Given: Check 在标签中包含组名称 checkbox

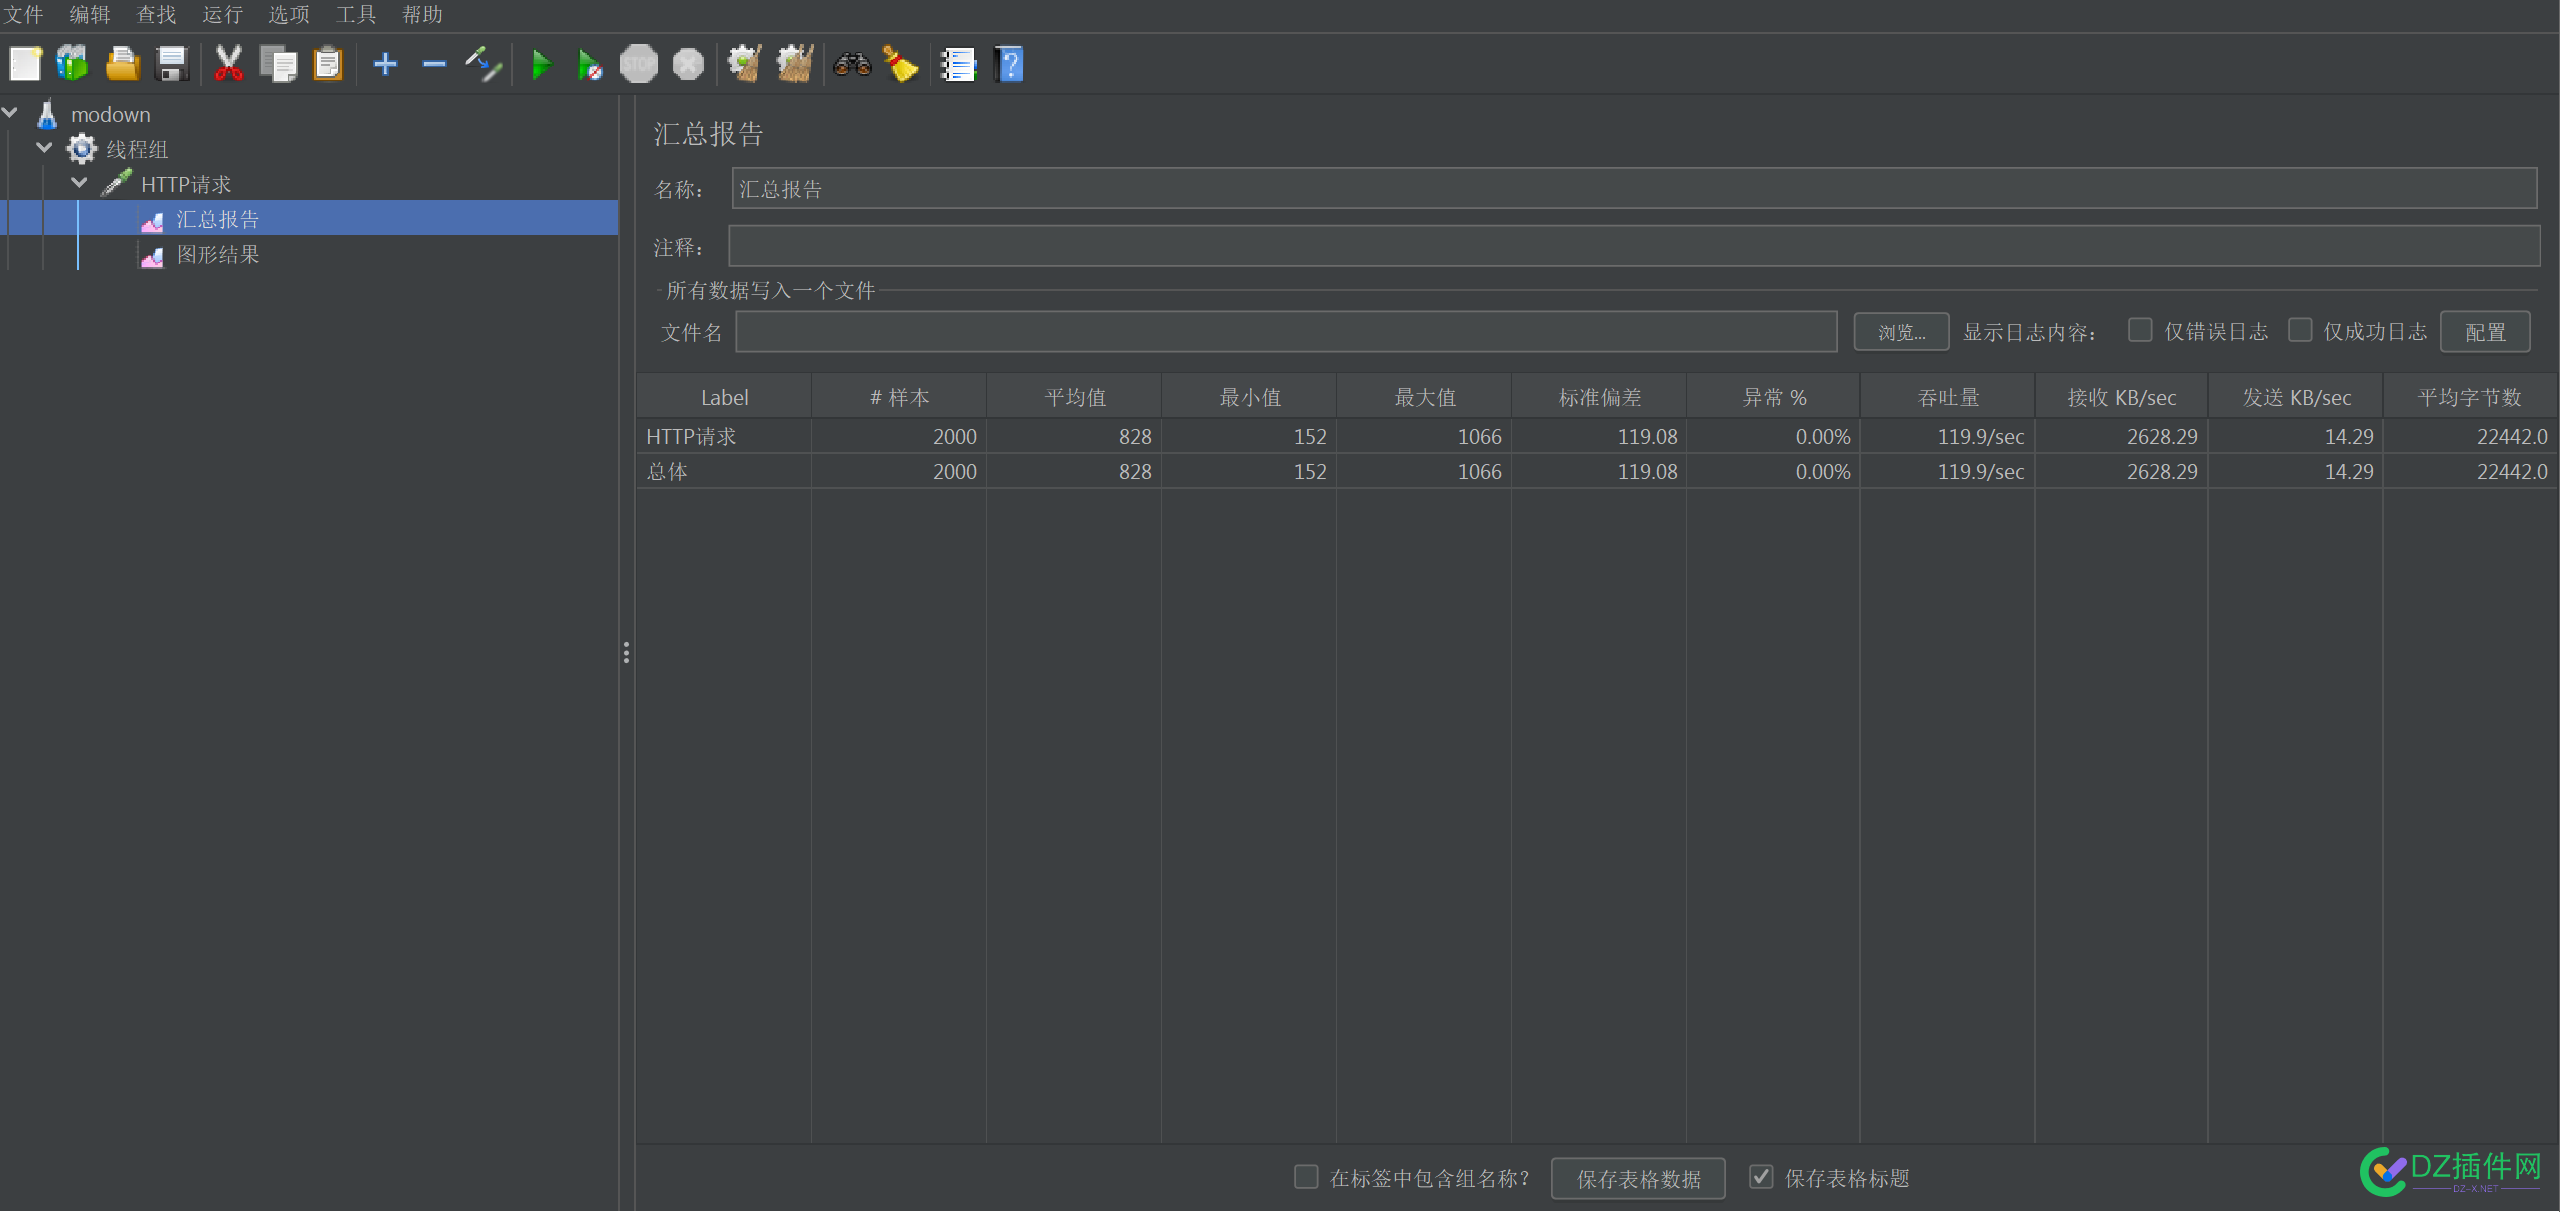Looking at the screenshot, I should coord(1306,1177).
